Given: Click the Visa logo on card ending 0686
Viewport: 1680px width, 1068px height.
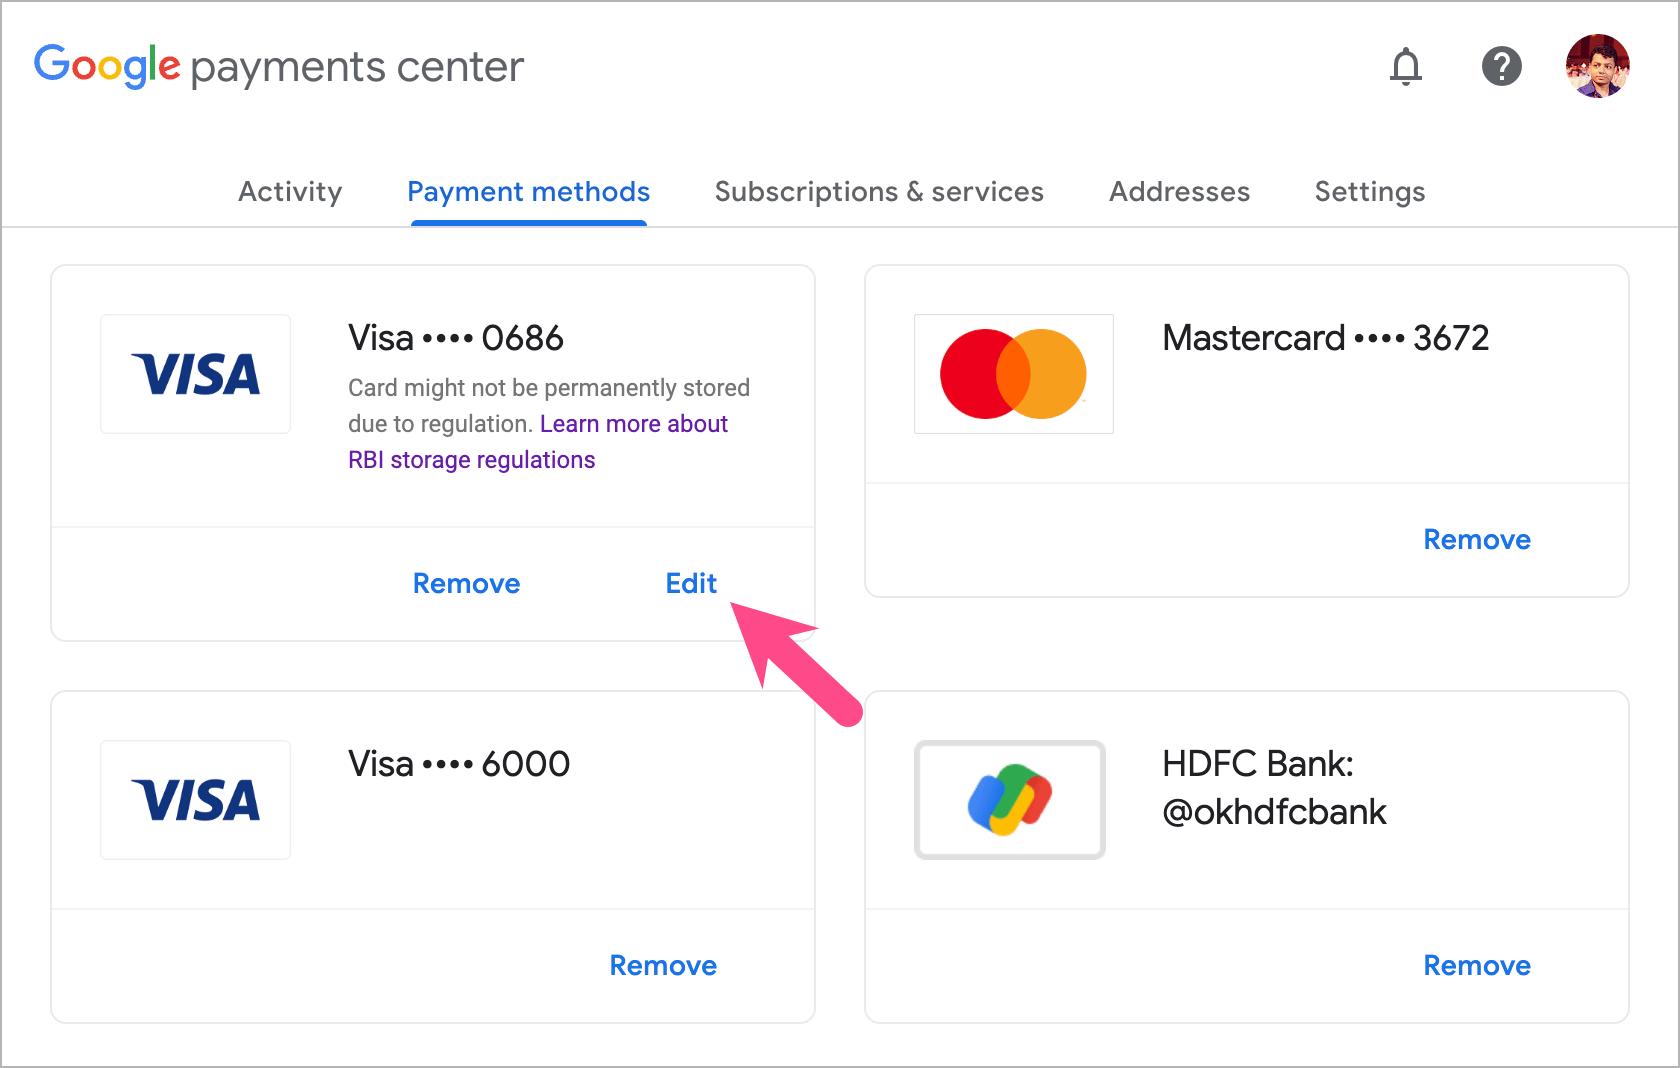Looking at the screenshot, I should coord(195,374).
